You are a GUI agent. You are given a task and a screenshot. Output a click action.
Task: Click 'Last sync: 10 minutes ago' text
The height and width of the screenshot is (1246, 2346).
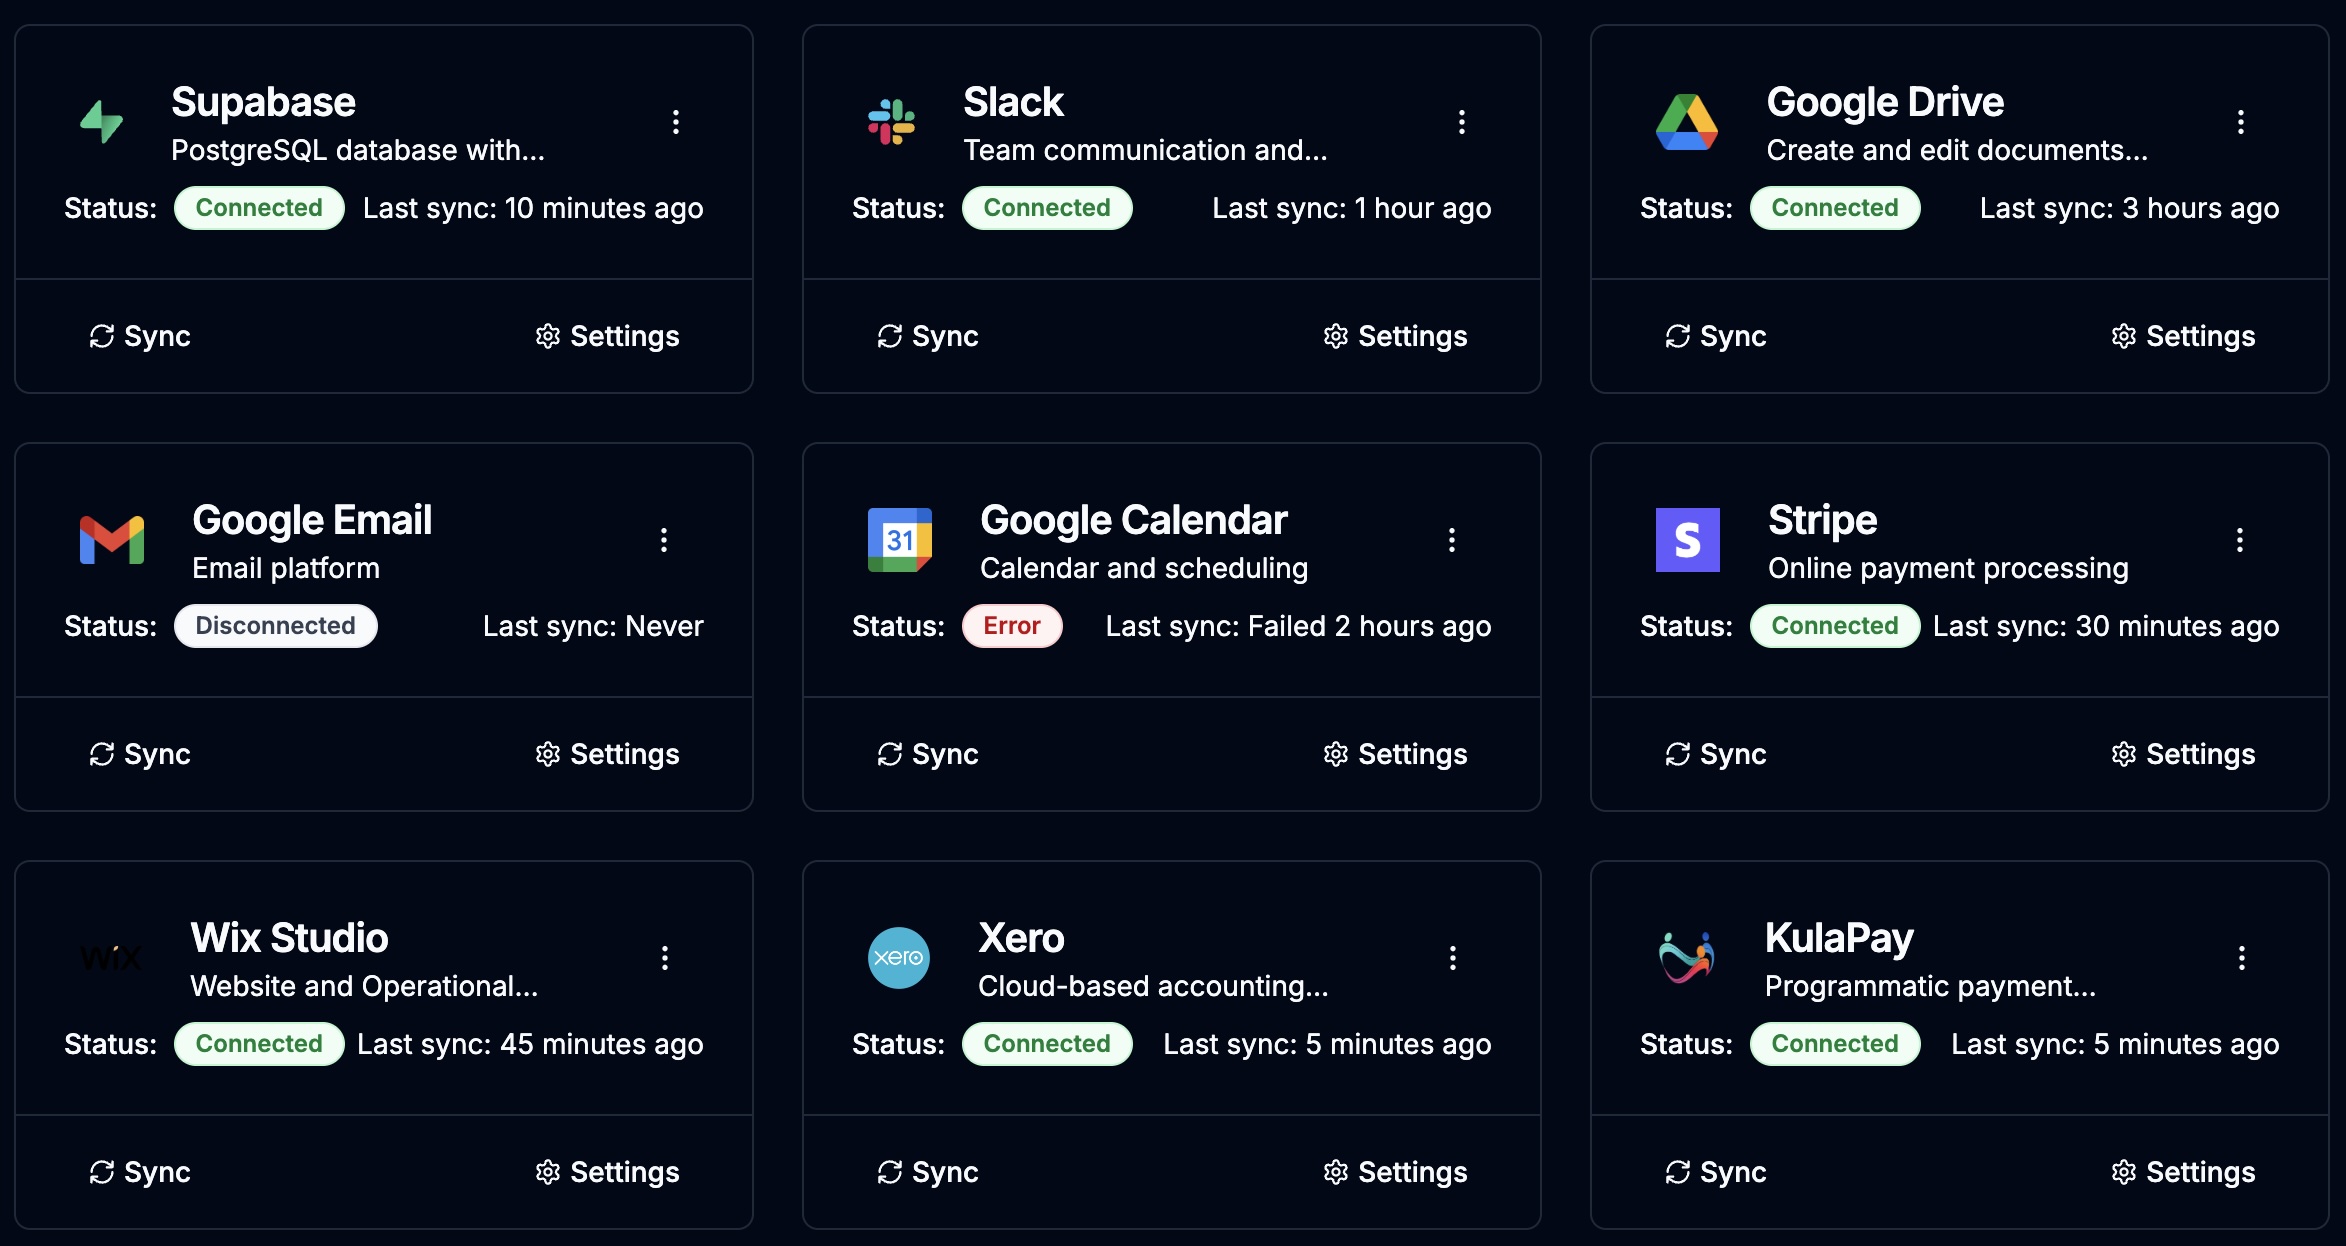533,208
